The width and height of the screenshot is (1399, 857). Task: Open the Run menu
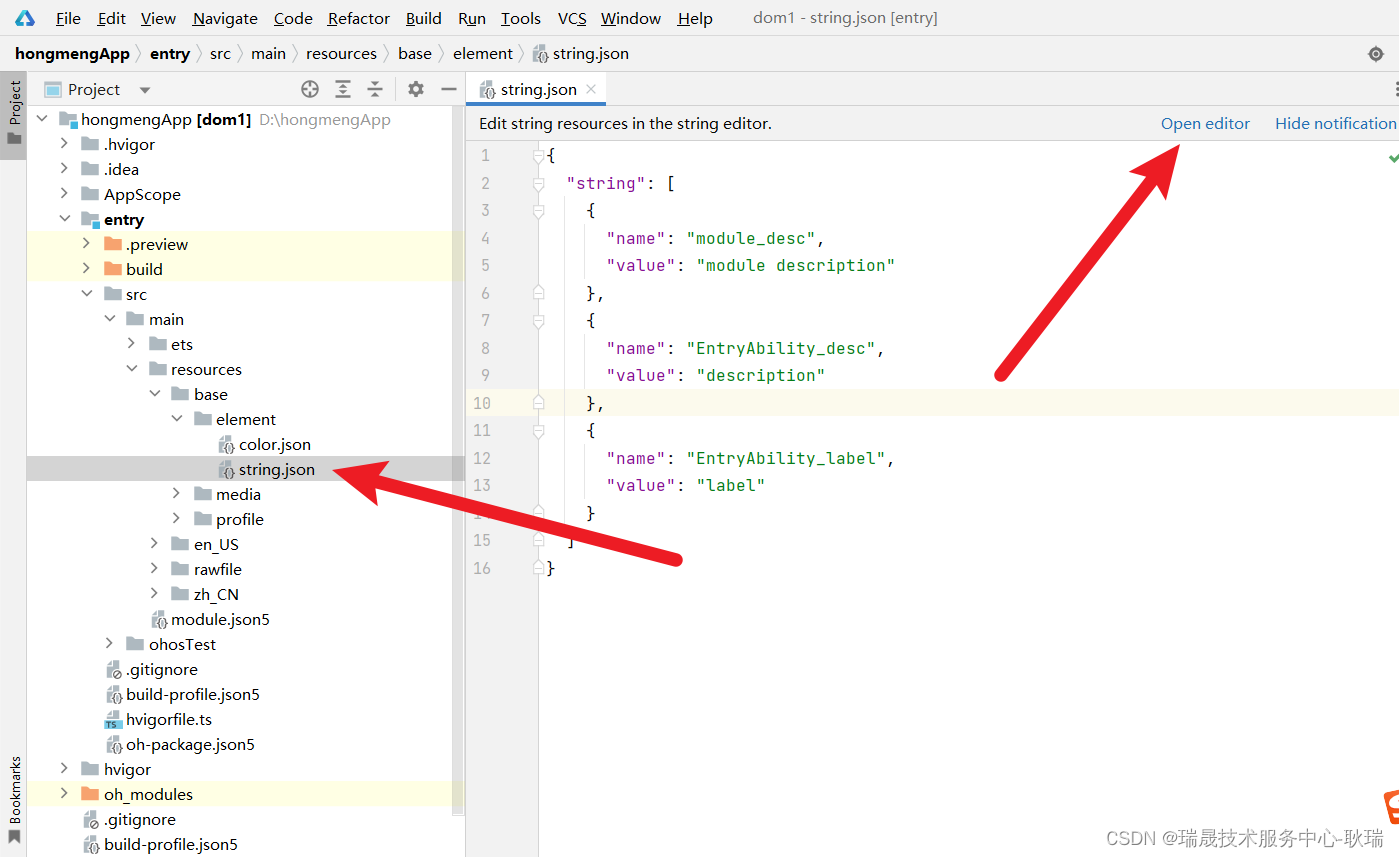coord(472,18)
